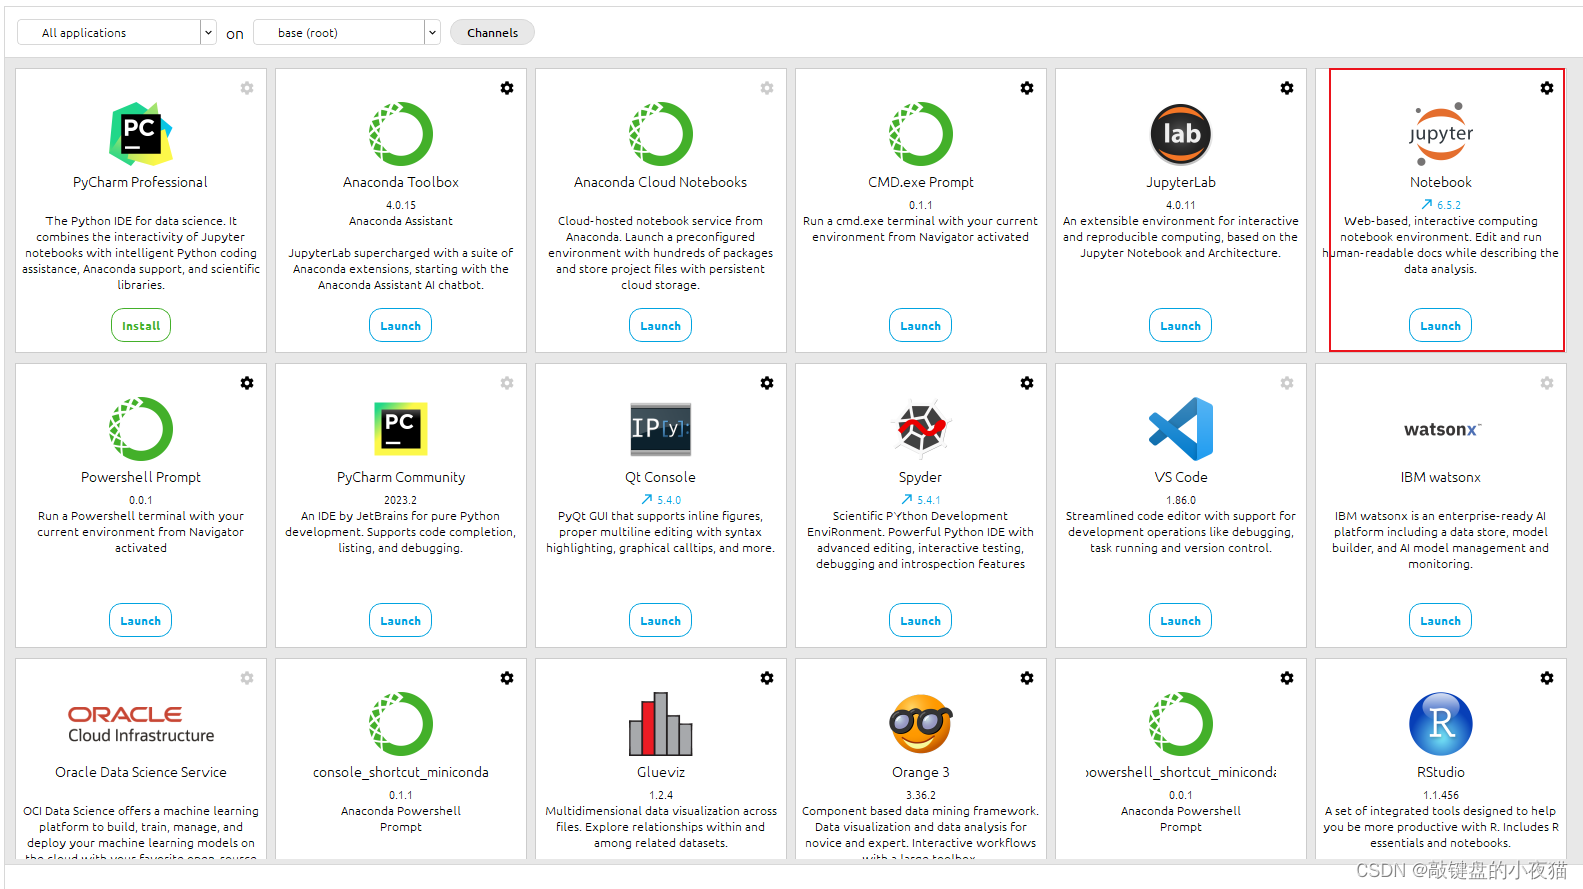1583x889 pixels.
Task: Click the RStudio R icon
Action: coord(1441,724)
